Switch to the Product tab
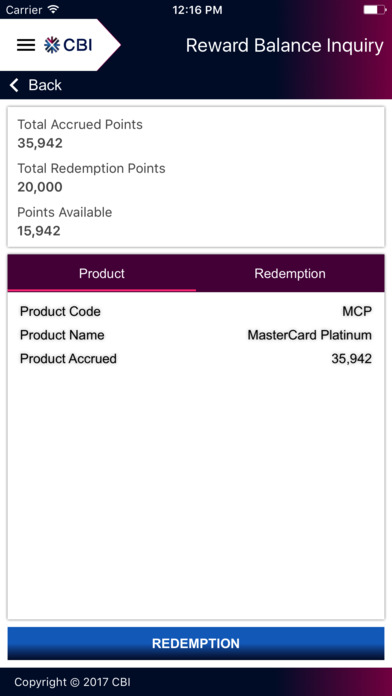392x696 pixels. coord(102,273)
